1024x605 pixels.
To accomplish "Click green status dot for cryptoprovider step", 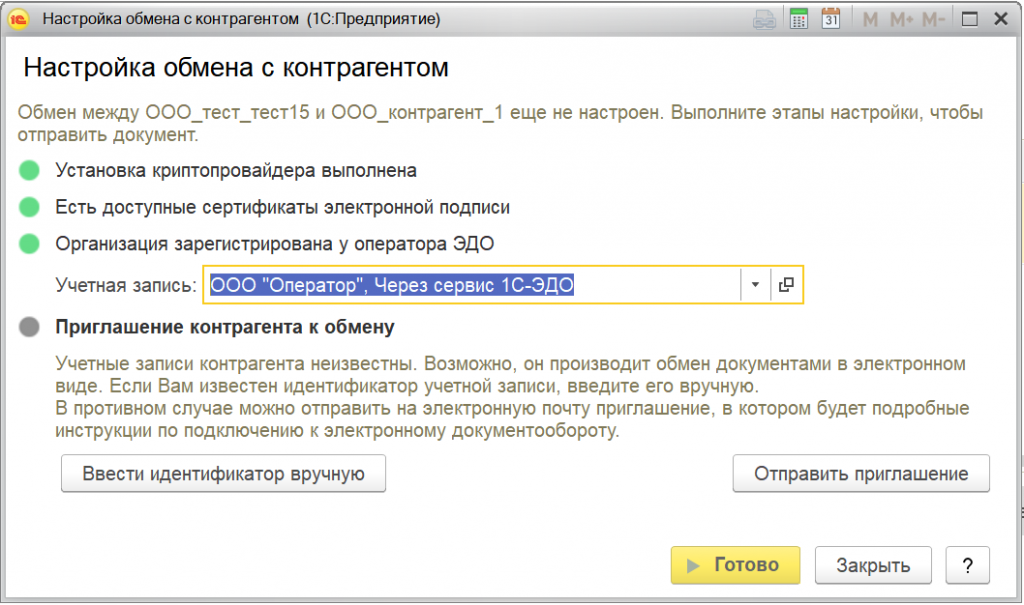I will 29,171.
